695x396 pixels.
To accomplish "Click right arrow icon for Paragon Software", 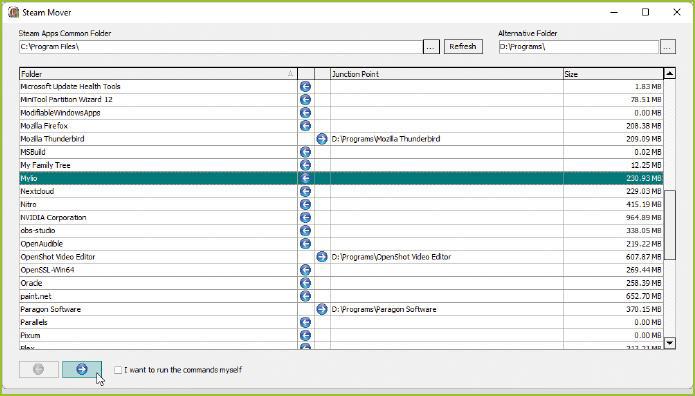I will pyautogui.click(x=322, y=309).
